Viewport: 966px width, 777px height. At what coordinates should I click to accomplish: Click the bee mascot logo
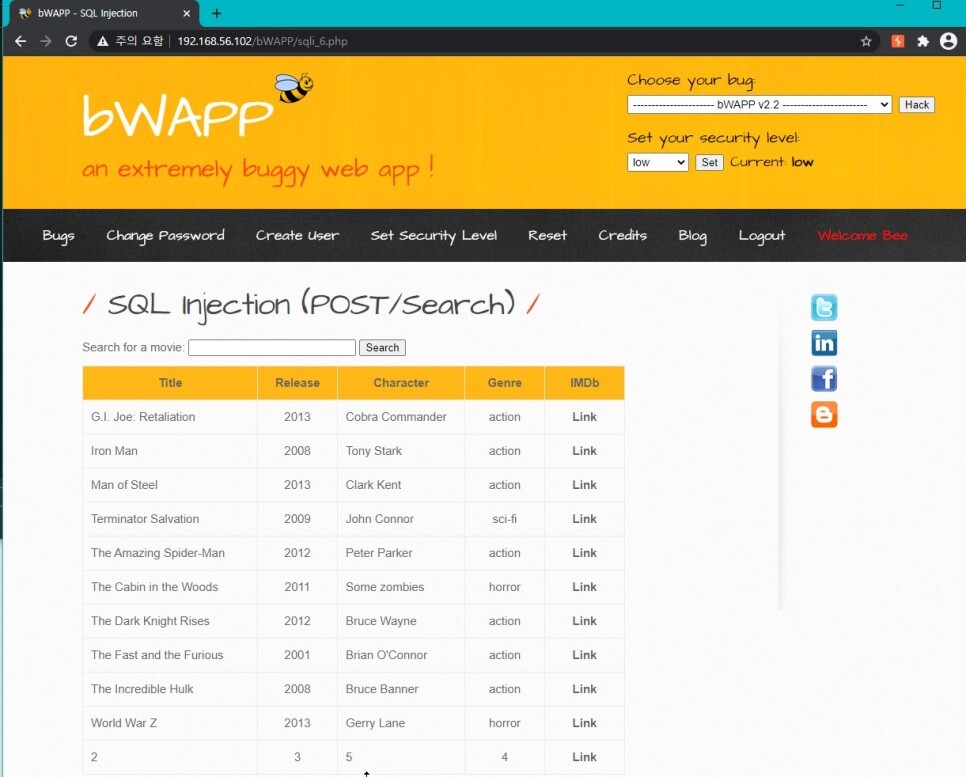(293, 87)
